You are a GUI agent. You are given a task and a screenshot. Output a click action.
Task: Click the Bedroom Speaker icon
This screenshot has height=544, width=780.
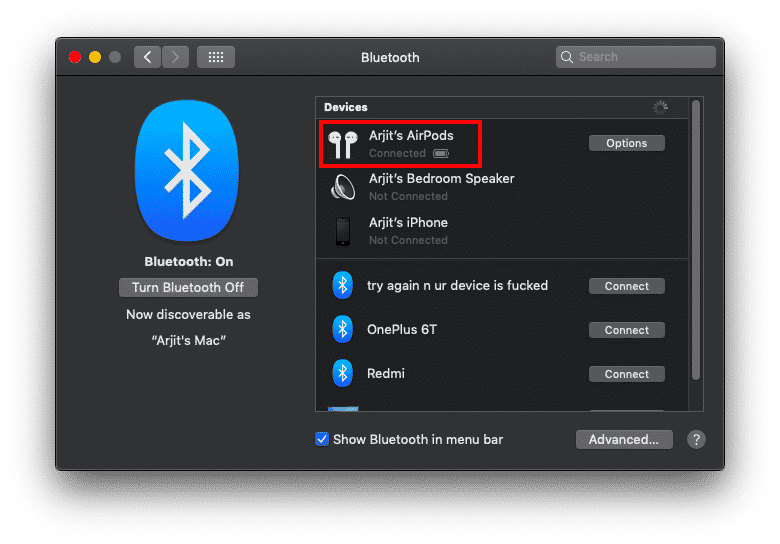(x=343, y=187)
